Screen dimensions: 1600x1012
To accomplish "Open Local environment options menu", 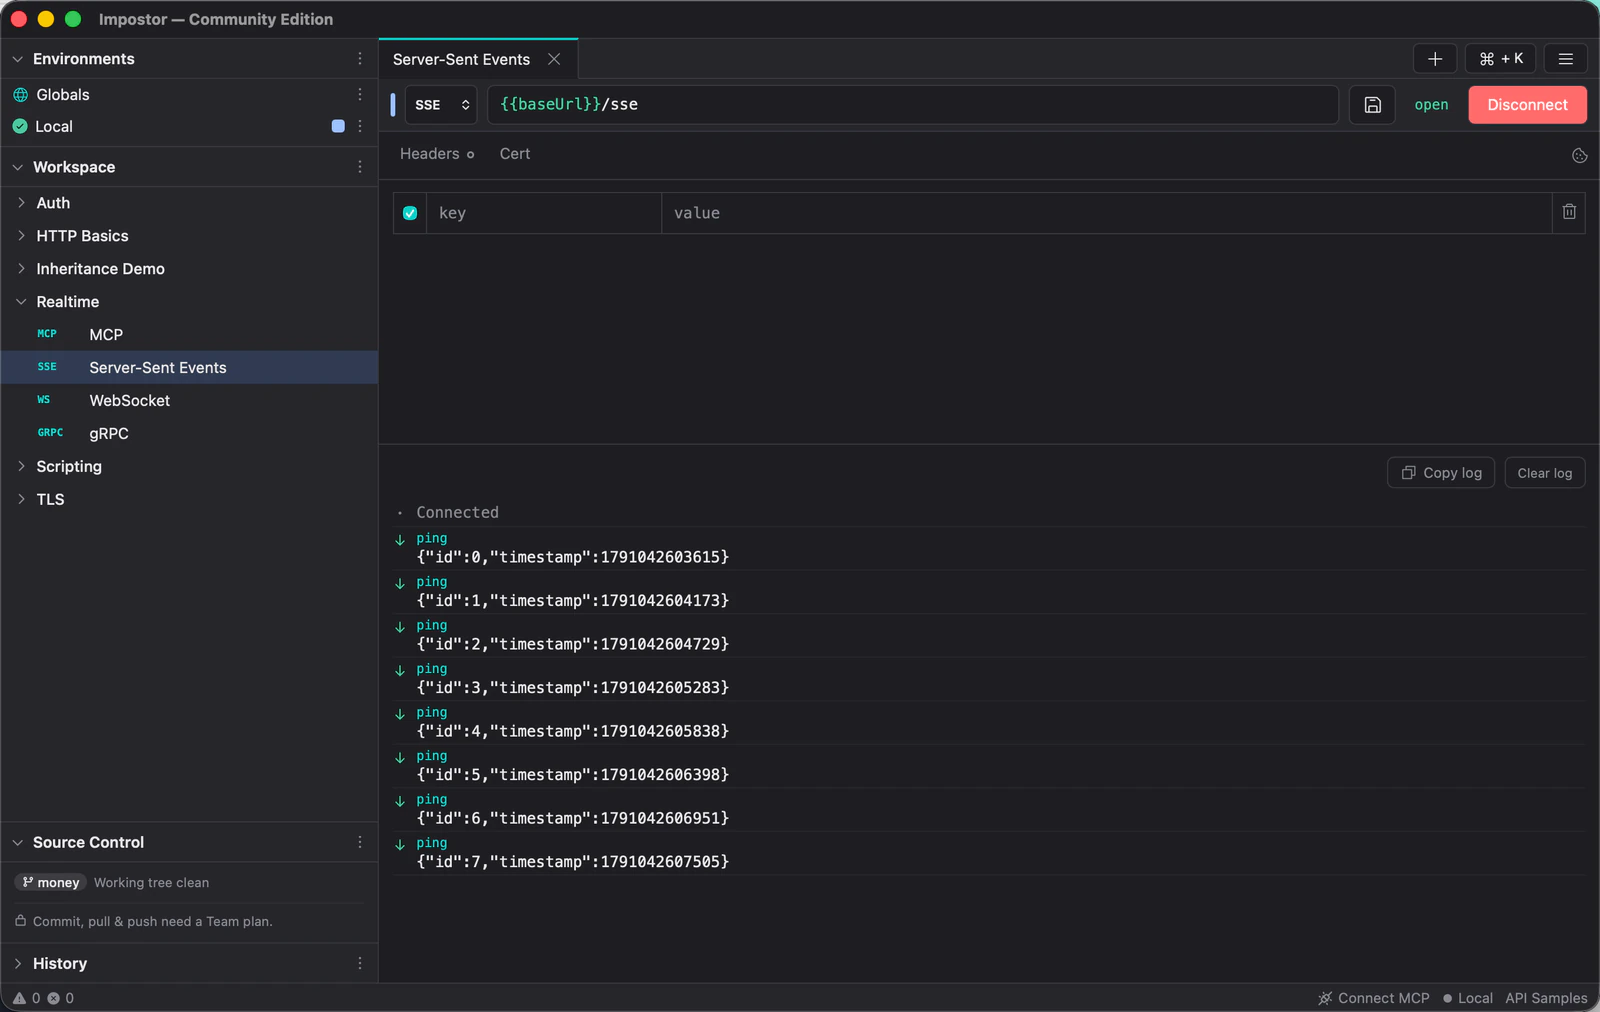I will (x=360, y=126).
